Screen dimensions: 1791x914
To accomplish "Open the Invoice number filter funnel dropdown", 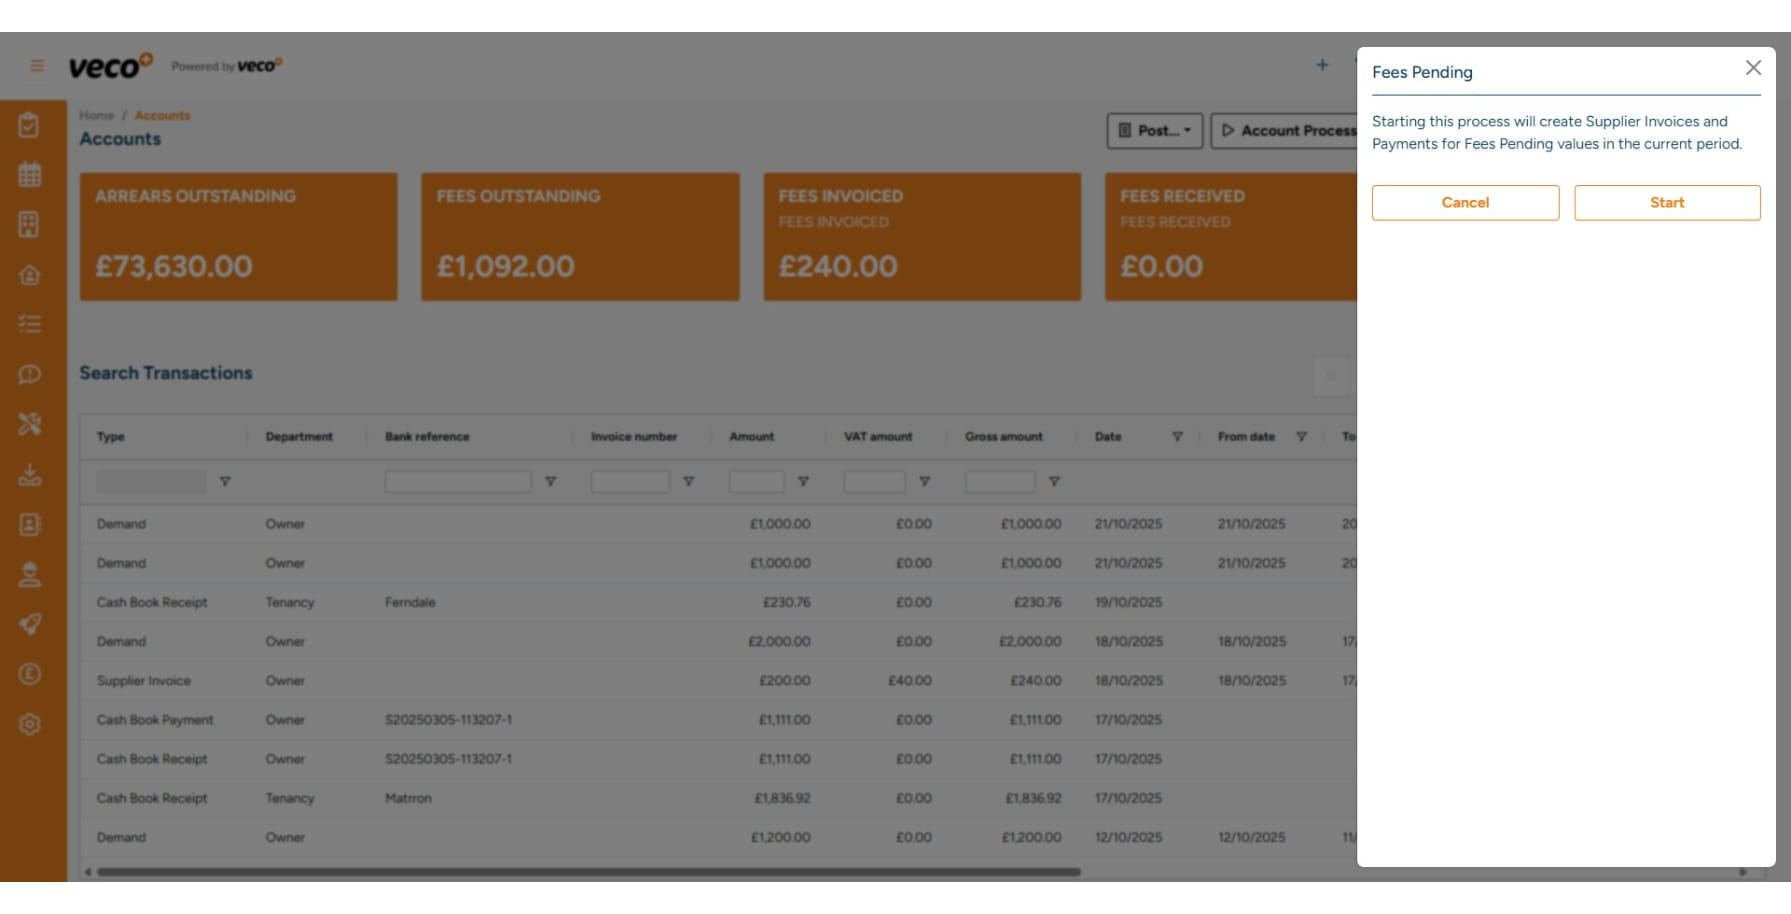I will [x=688, y=481].
